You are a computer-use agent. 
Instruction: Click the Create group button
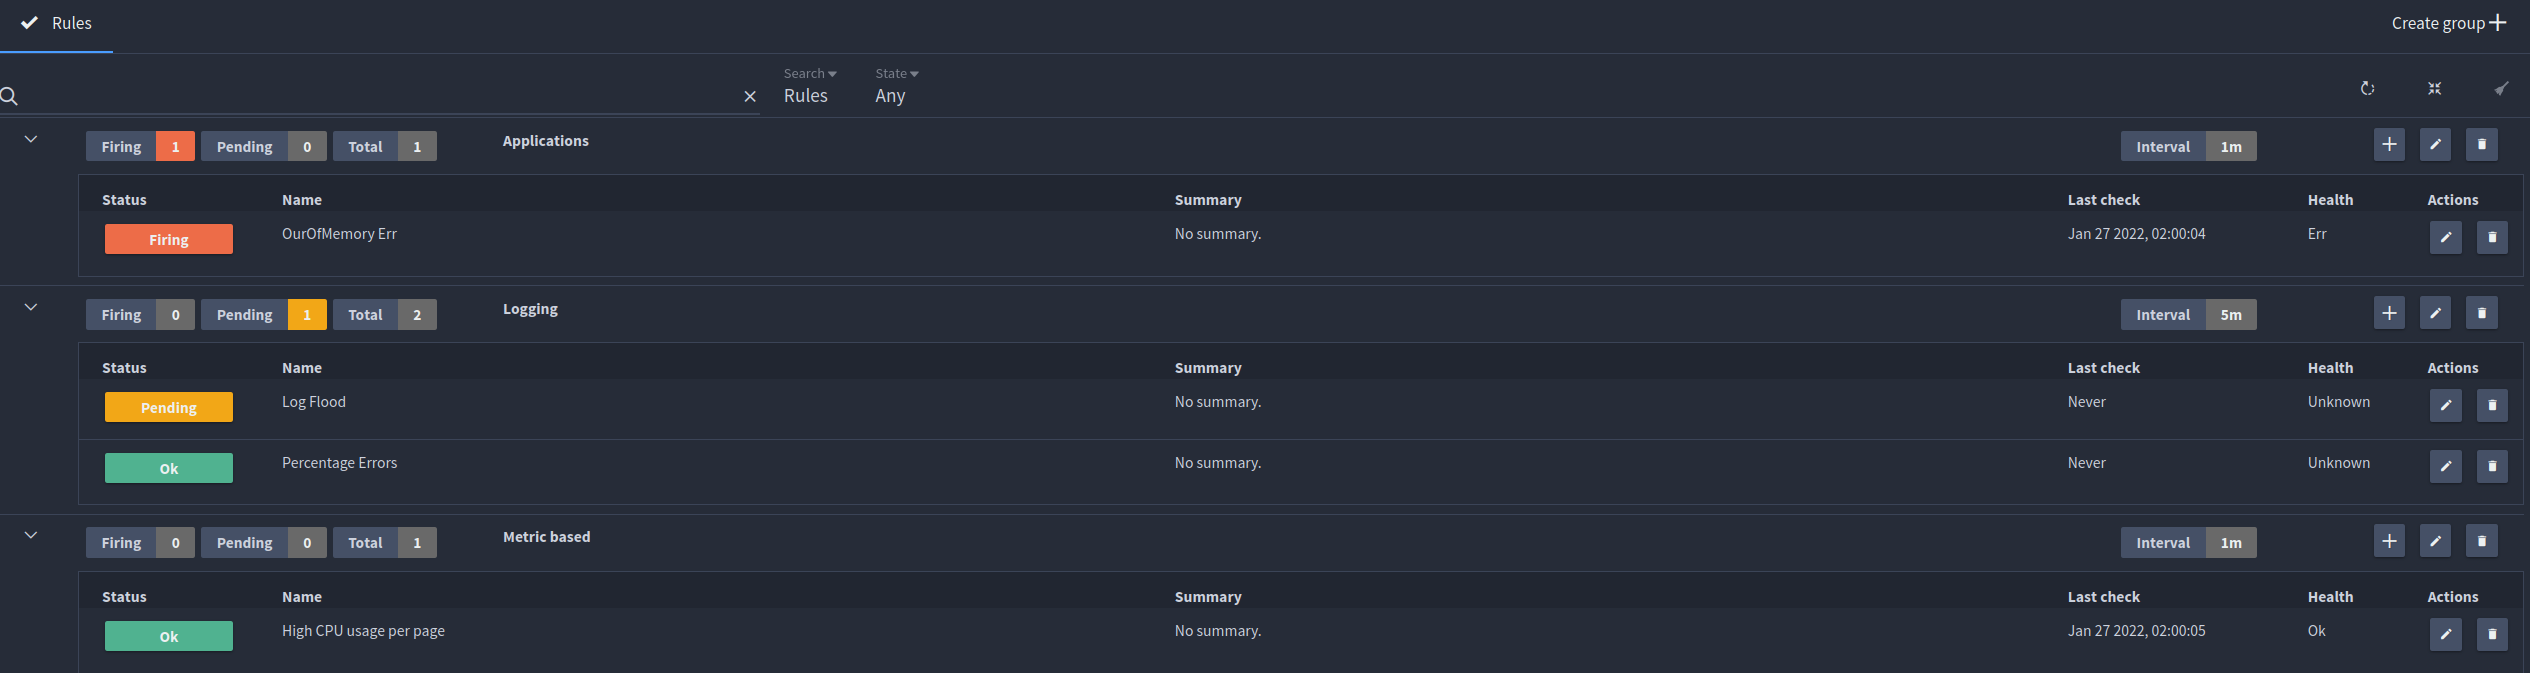[x=2448, y=23]
